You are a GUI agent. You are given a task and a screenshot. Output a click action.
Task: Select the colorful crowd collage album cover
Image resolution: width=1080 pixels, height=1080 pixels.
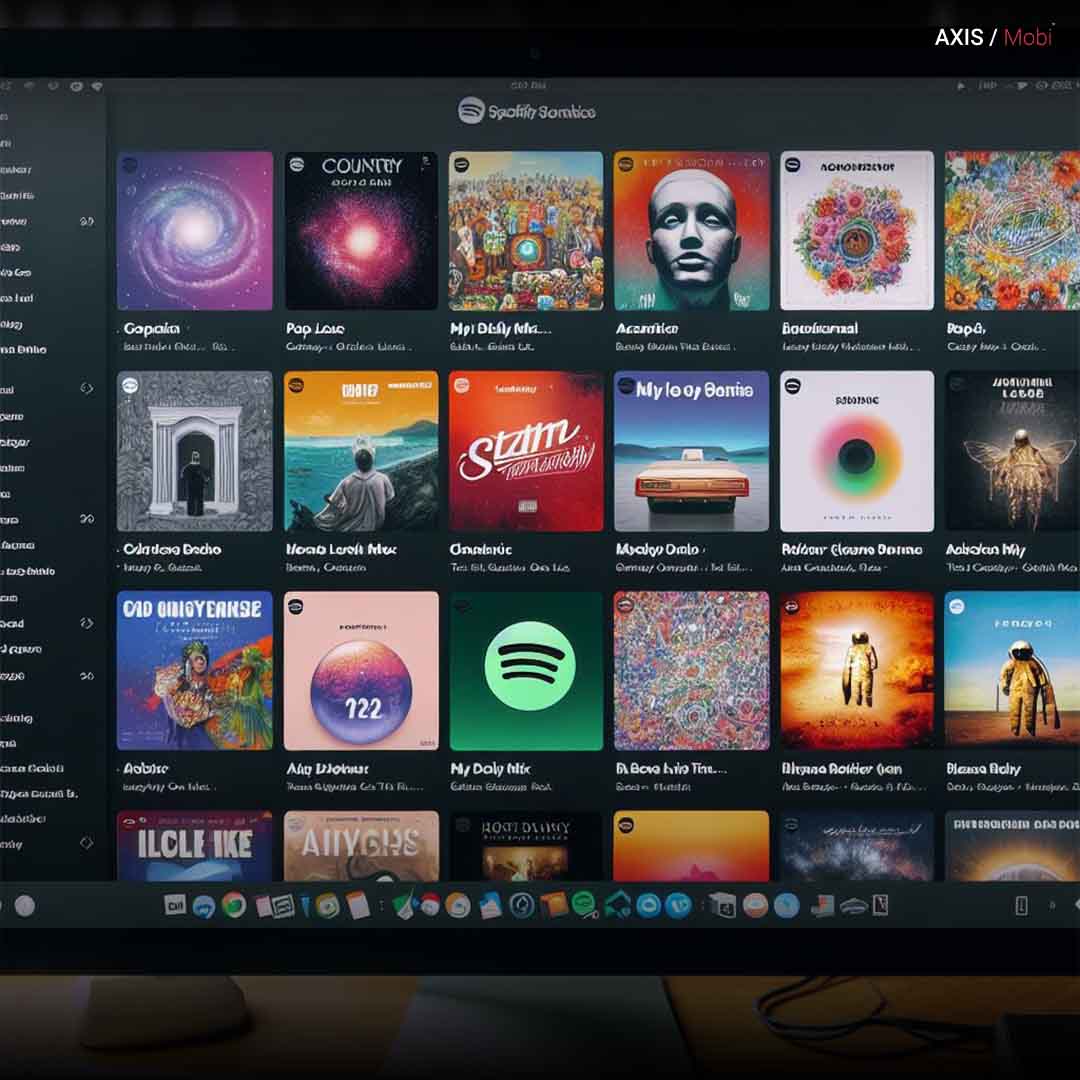(526, 231)
